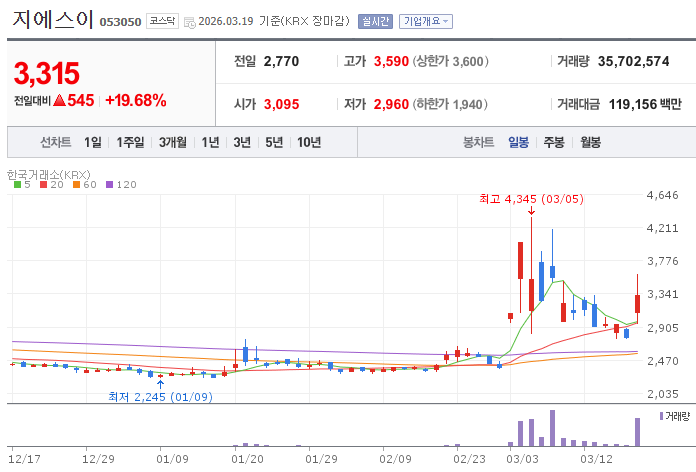Click the purple 120-day moving average swatch
Image resolution: width=696 pixels, height=472 pixels.
coord(110,185)
